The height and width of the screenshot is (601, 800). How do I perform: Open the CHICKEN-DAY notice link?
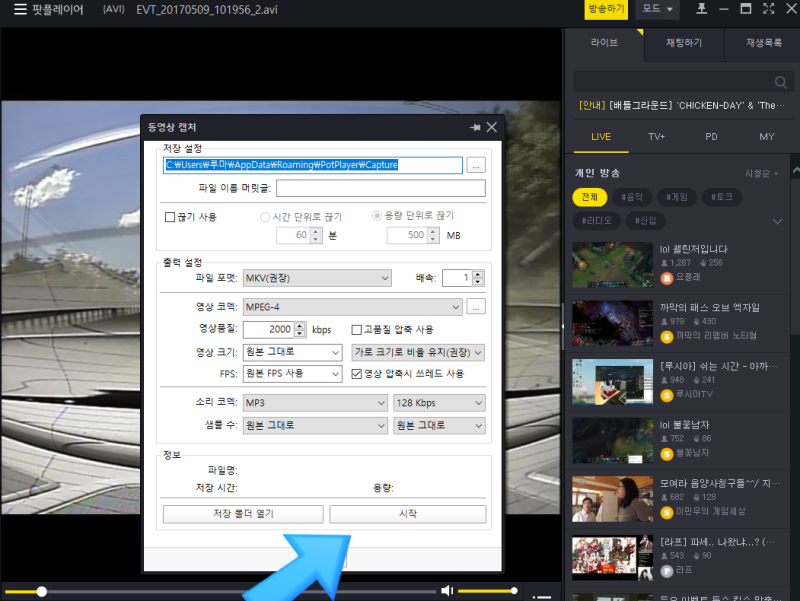(682, 106)
